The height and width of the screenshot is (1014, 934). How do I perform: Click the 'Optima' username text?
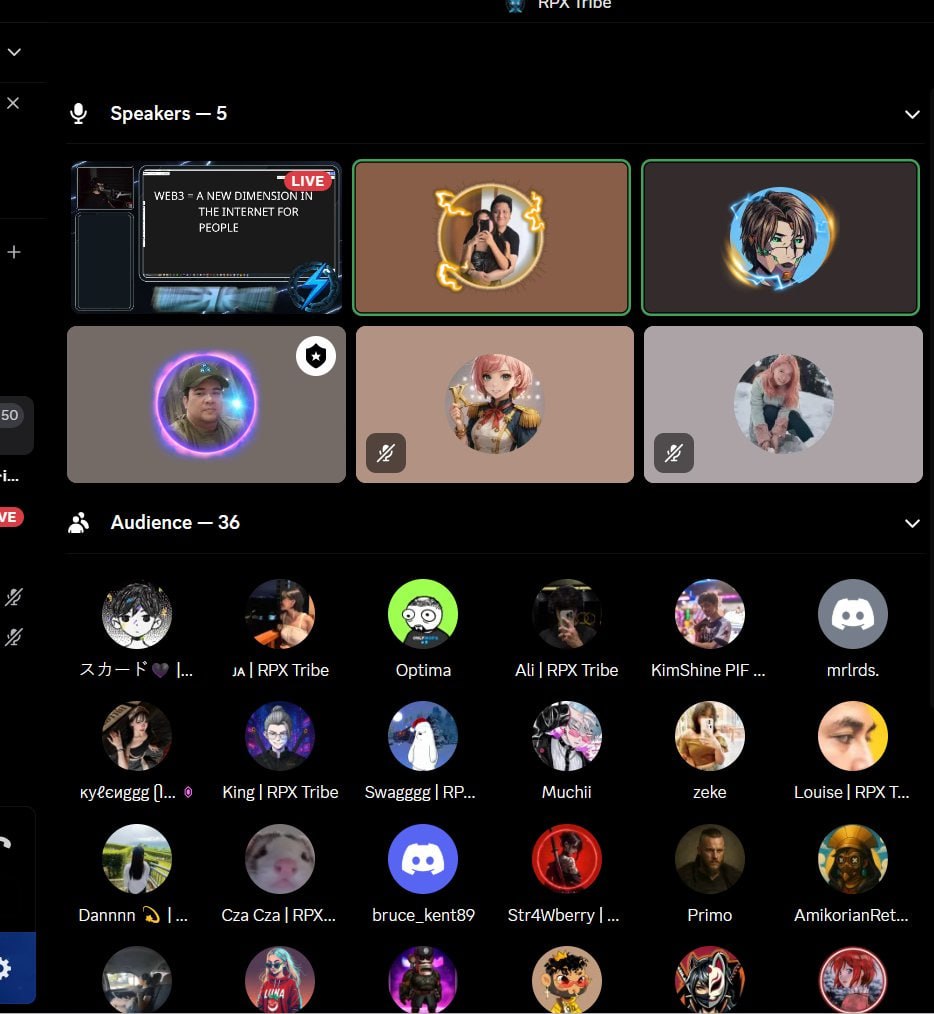point(423,670)
